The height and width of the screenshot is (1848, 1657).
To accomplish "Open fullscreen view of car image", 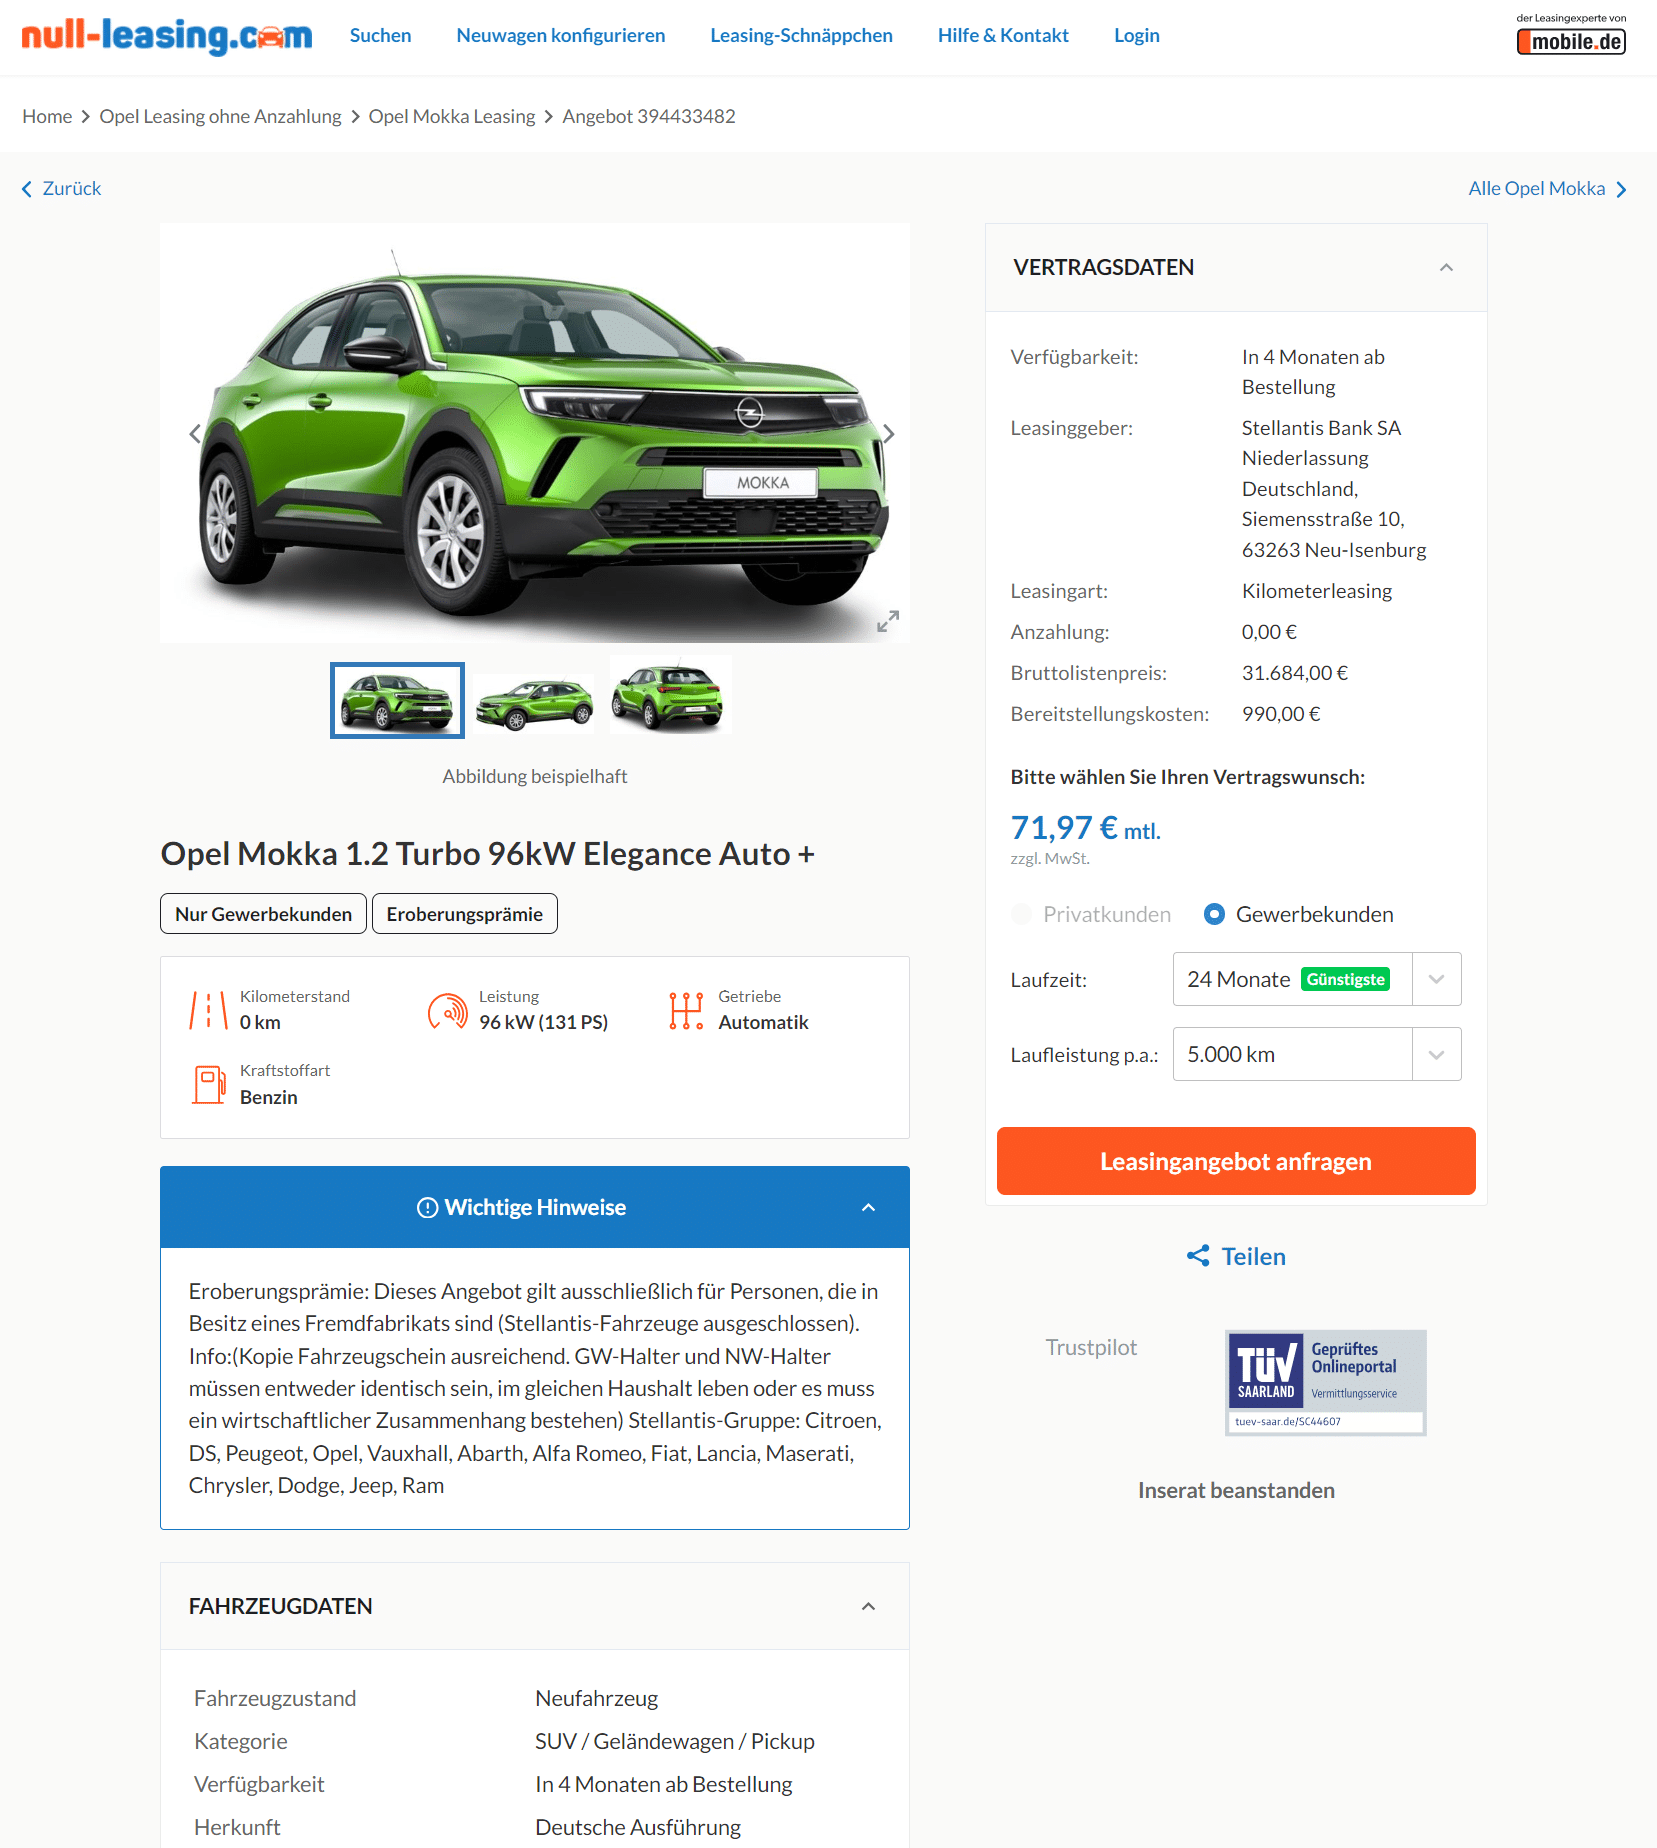I will point(888,621).
